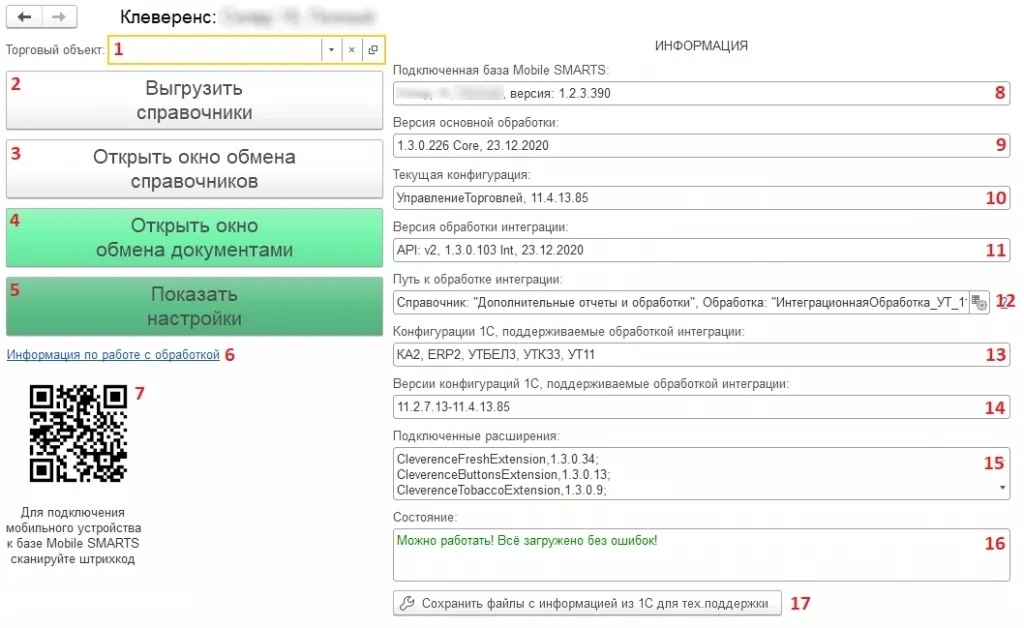Select the text CleverenceFreshExtension,1.3.0.34;
1024x628 pixels.
(498, 459)
